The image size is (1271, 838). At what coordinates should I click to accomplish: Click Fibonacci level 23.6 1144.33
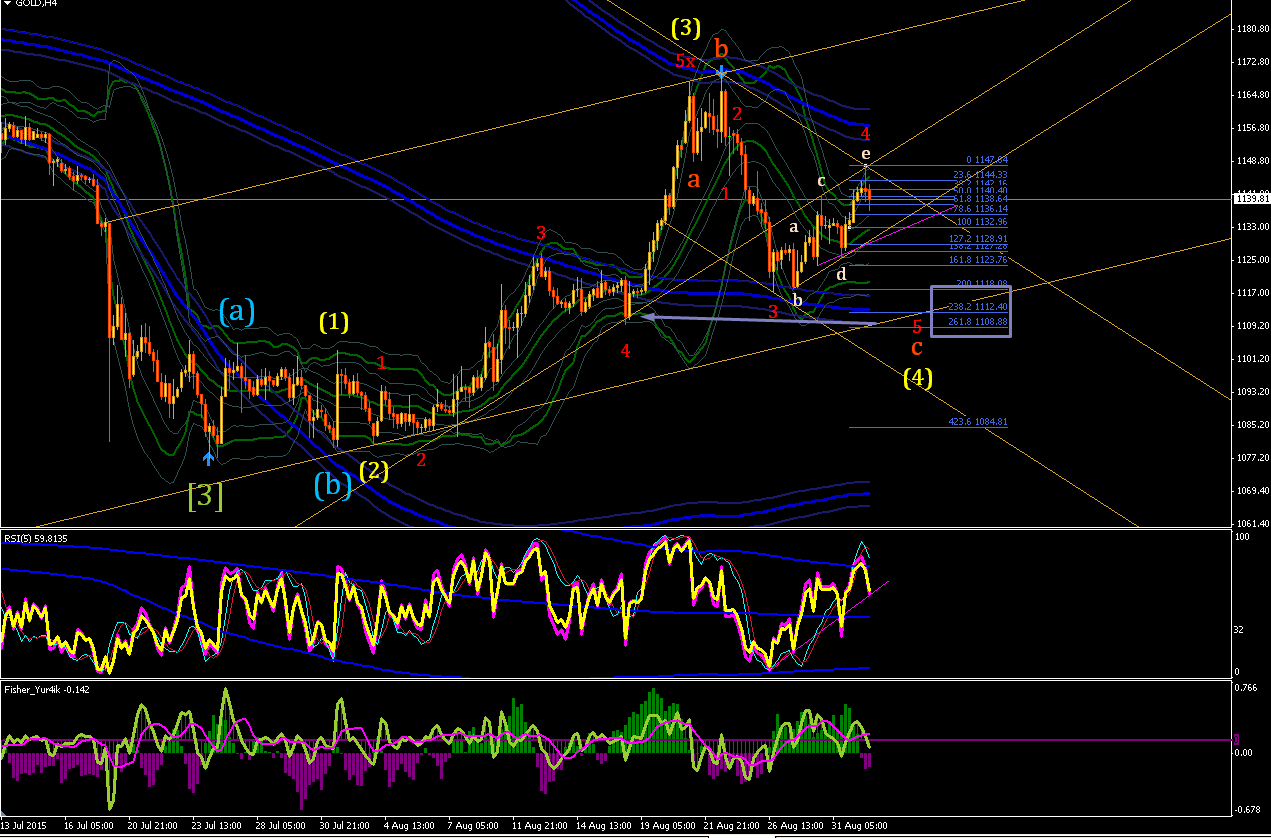click(980, 175)
